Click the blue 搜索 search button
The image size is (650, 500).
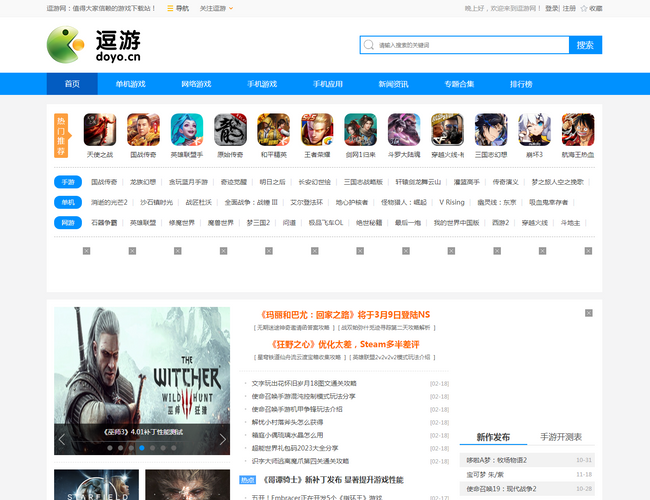pyautogui.click(x=585, y=45)
